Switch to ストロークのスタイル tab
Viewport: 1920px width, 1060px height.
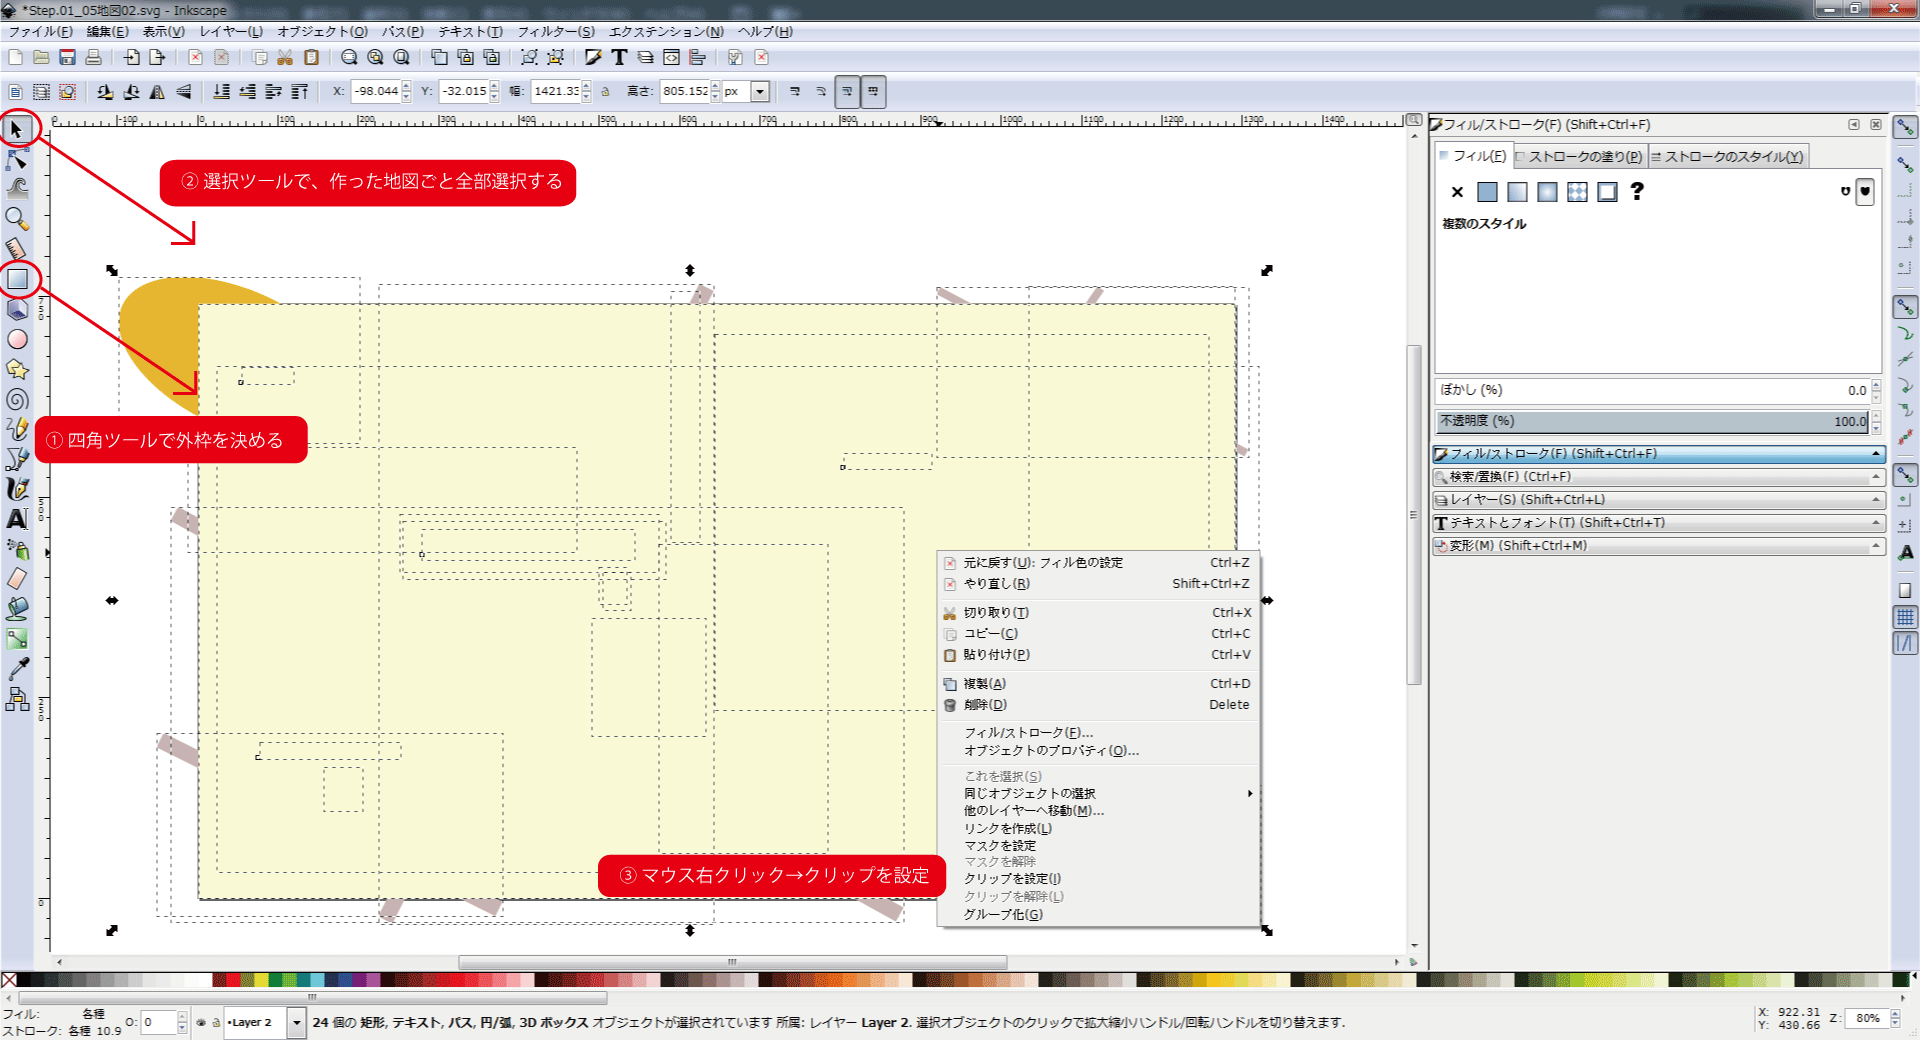(x=1728, y=157)
